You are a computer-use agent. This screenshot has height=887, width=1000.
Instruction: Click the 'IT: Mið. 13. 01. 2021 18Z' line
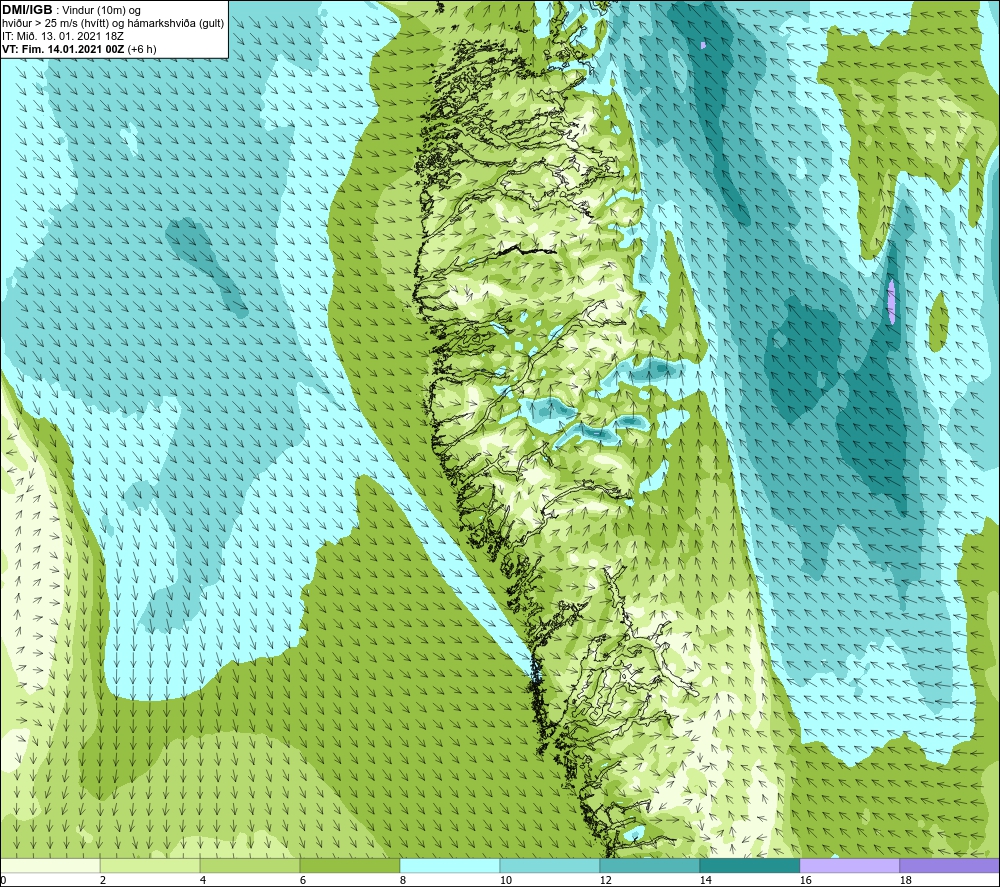pyautogui.click(x=63, y=36)
